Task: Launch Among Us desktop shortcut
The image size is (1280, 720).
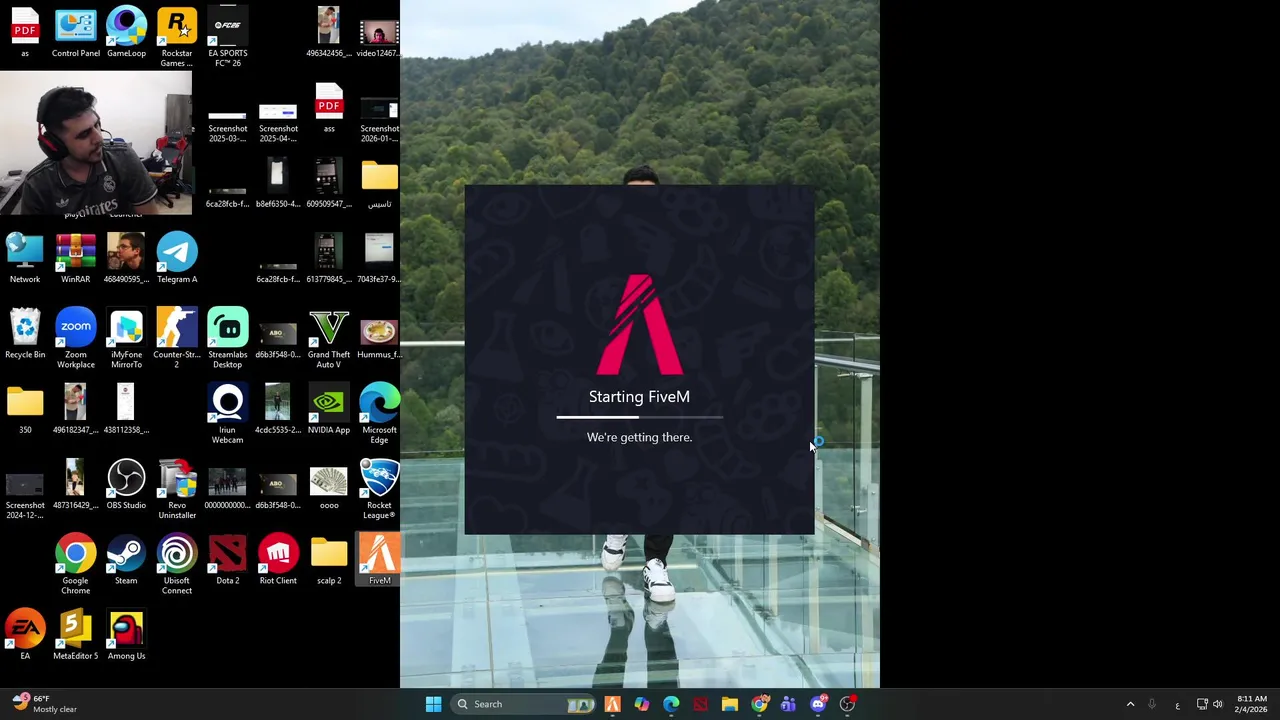Action: pyautogui.click(x=126, y=635)
